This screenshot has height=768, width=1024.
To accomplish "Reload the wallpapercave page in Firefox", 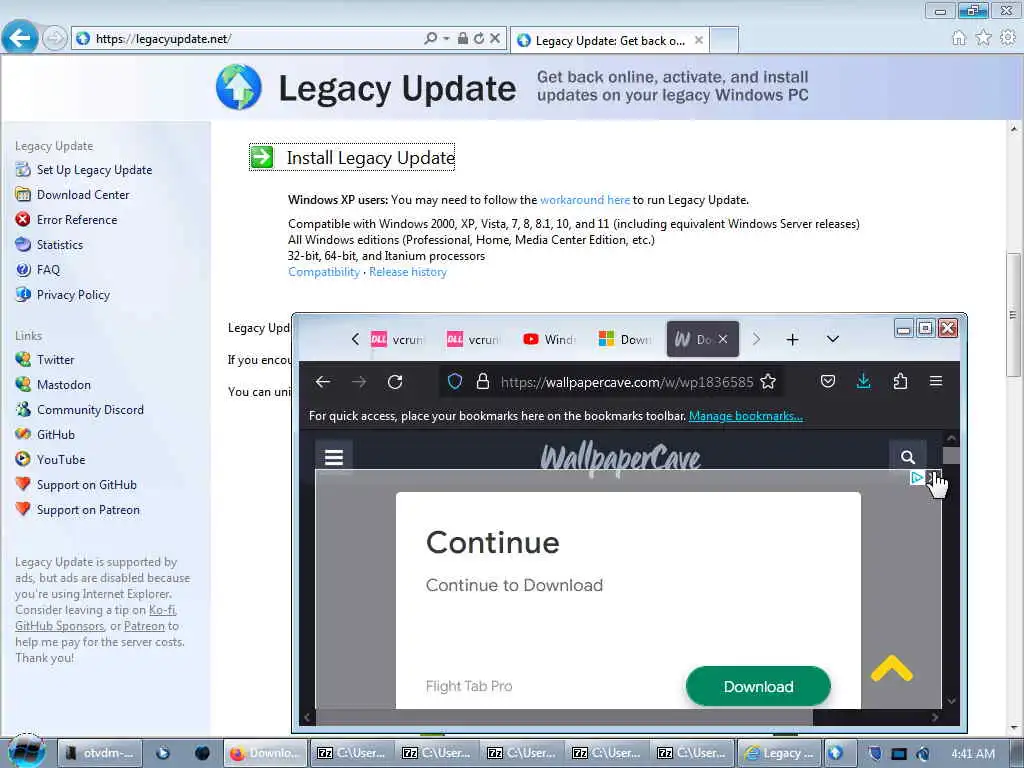I will [394, 381].
